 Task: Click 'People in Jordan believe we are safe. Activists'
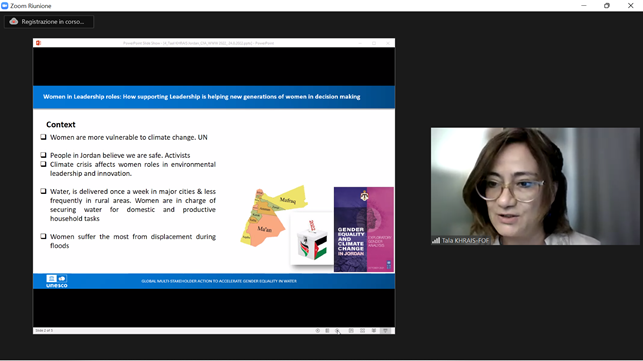(120, 155)
